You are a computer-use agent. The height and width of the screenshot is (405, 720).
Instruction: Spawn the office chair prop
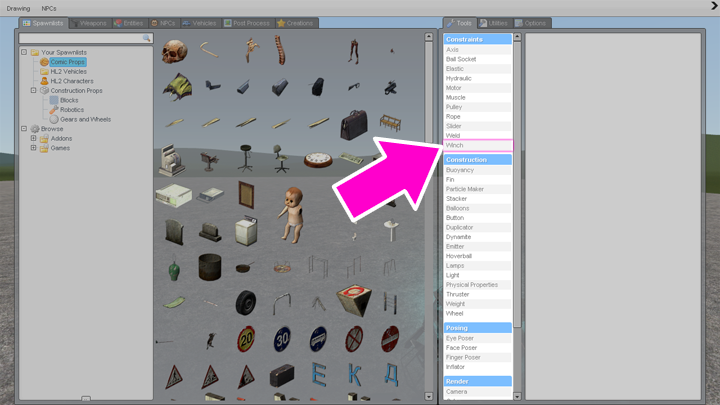pos(281,159)
